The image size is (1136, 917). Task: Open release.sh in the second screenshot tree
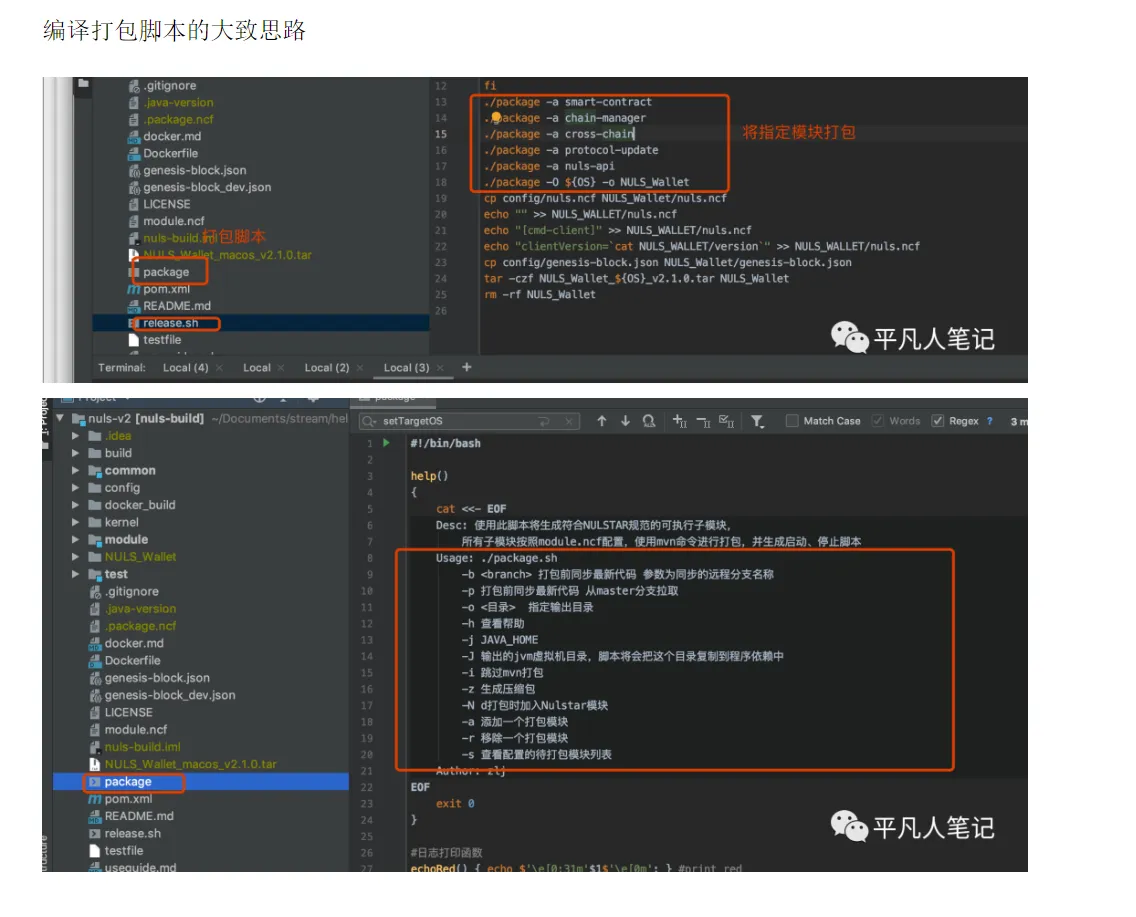click(133, 834)
